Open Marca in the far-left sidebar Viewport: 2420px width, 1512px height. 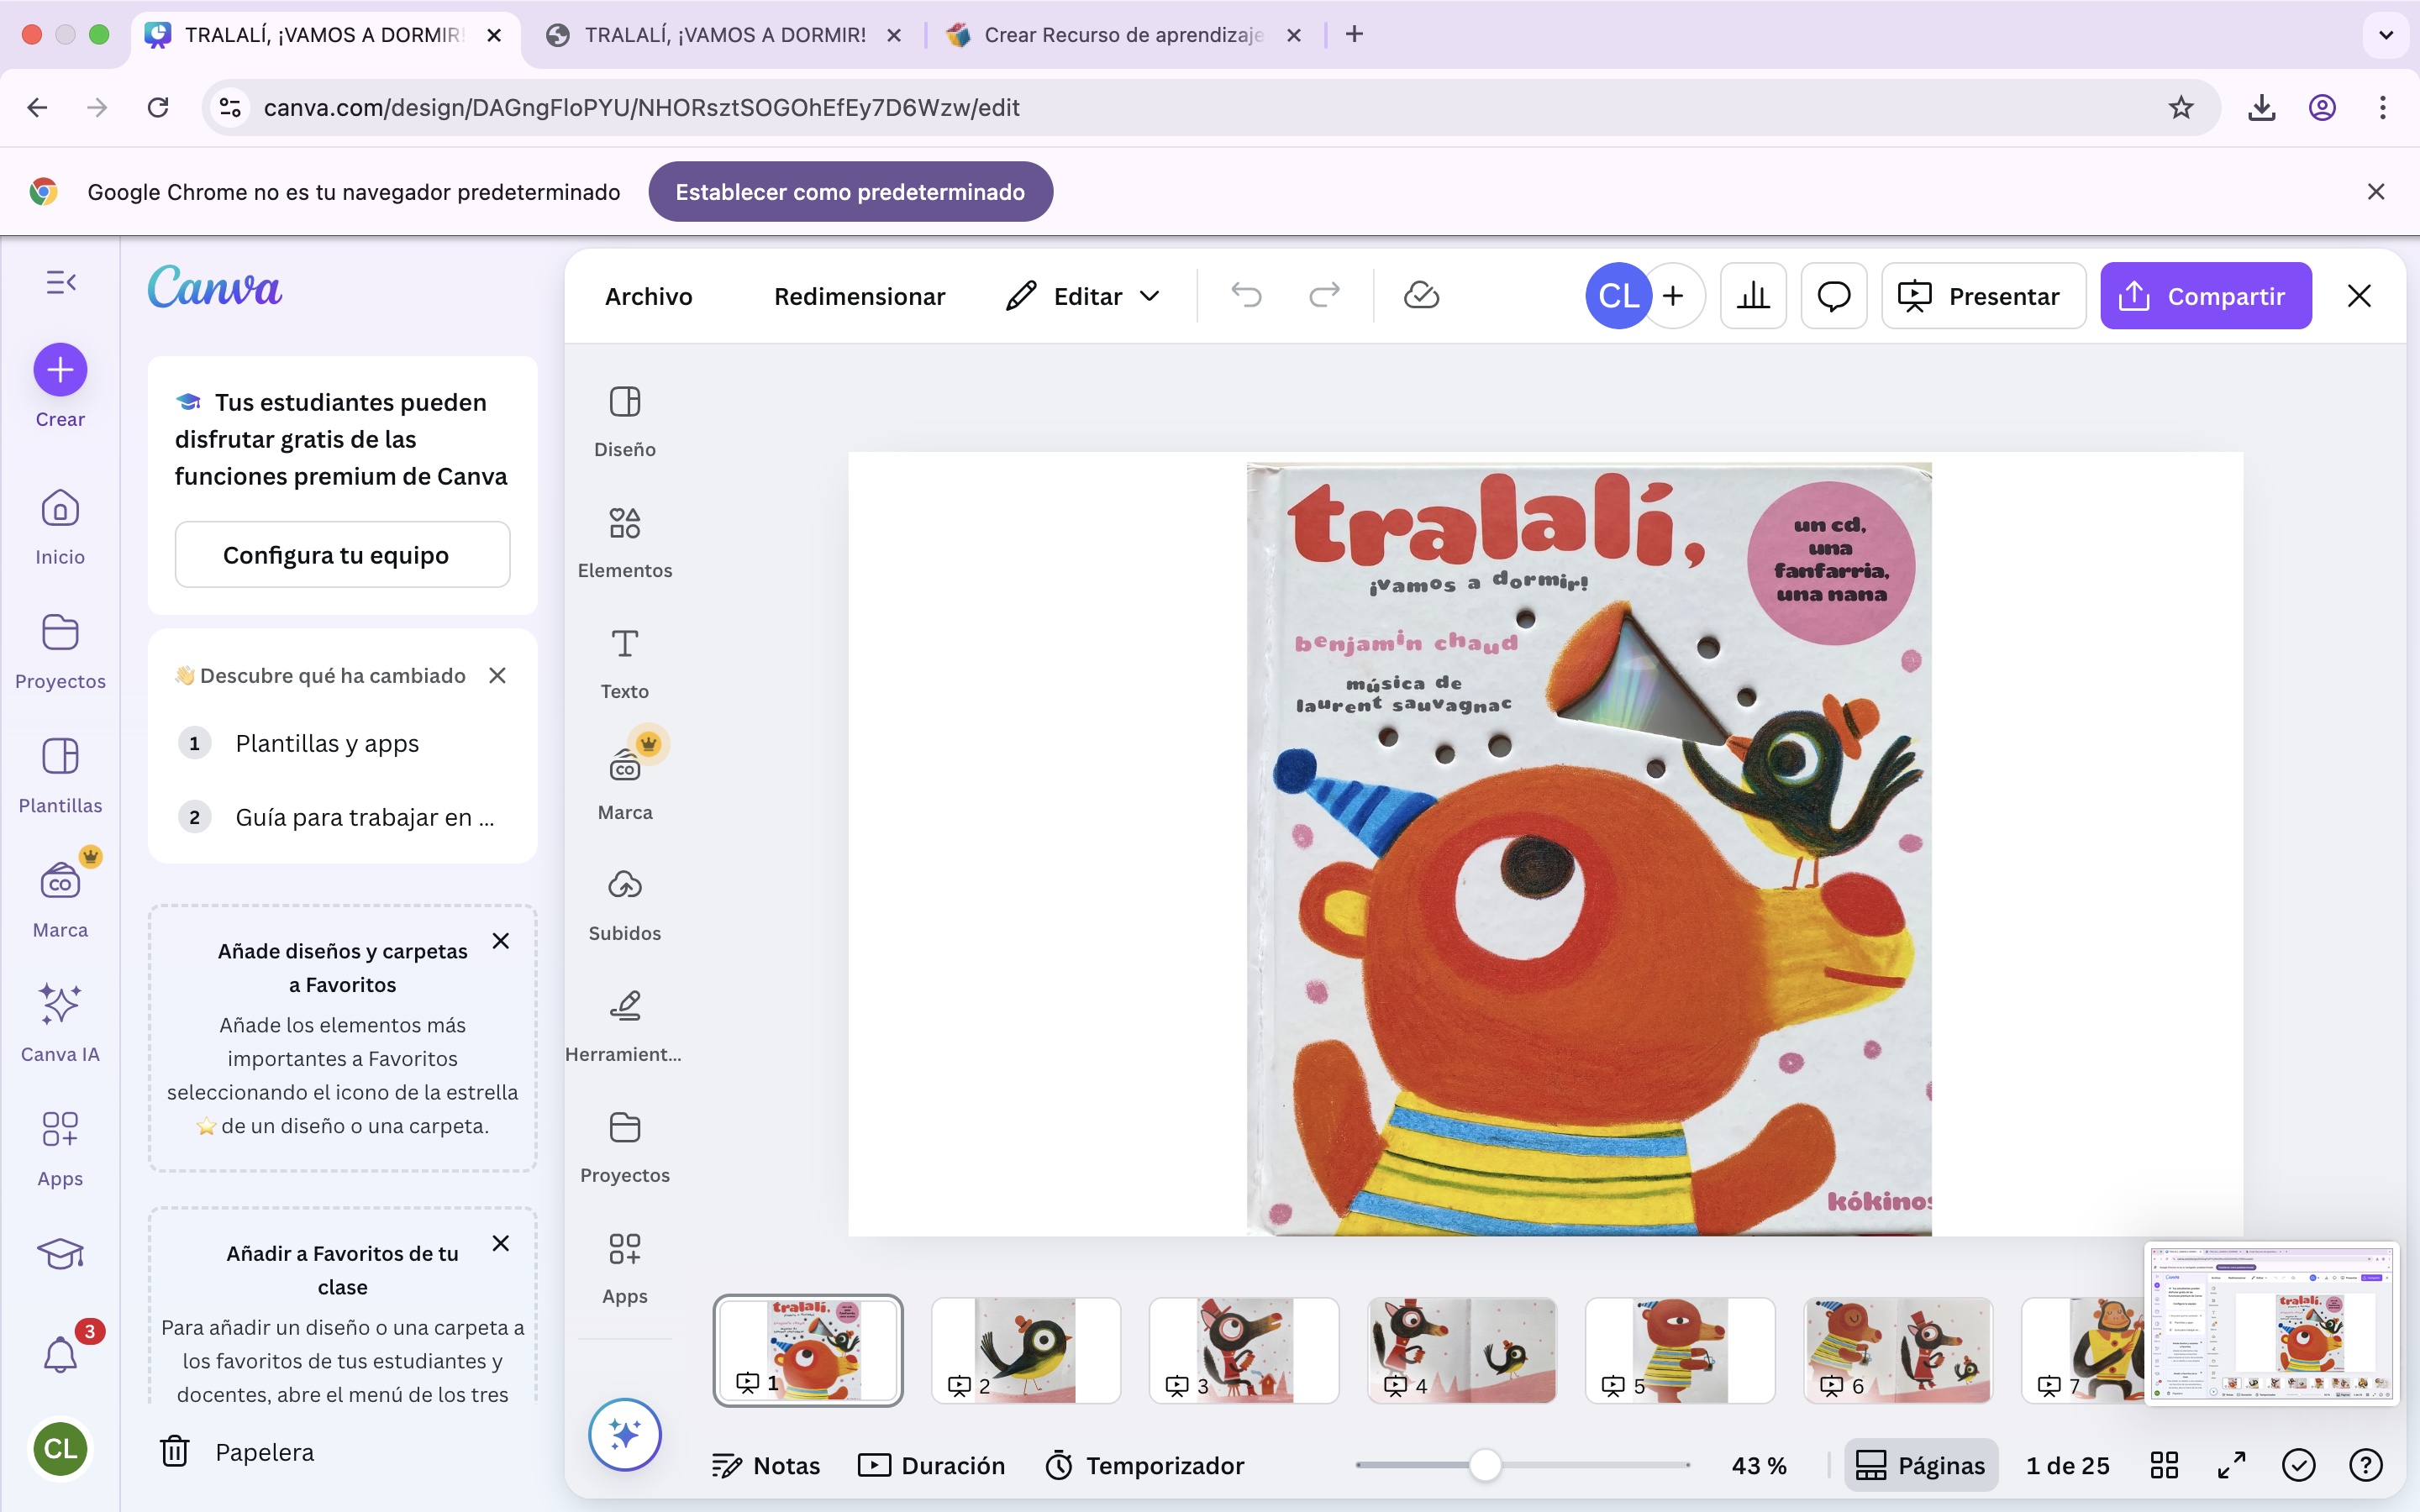[60, 899]
